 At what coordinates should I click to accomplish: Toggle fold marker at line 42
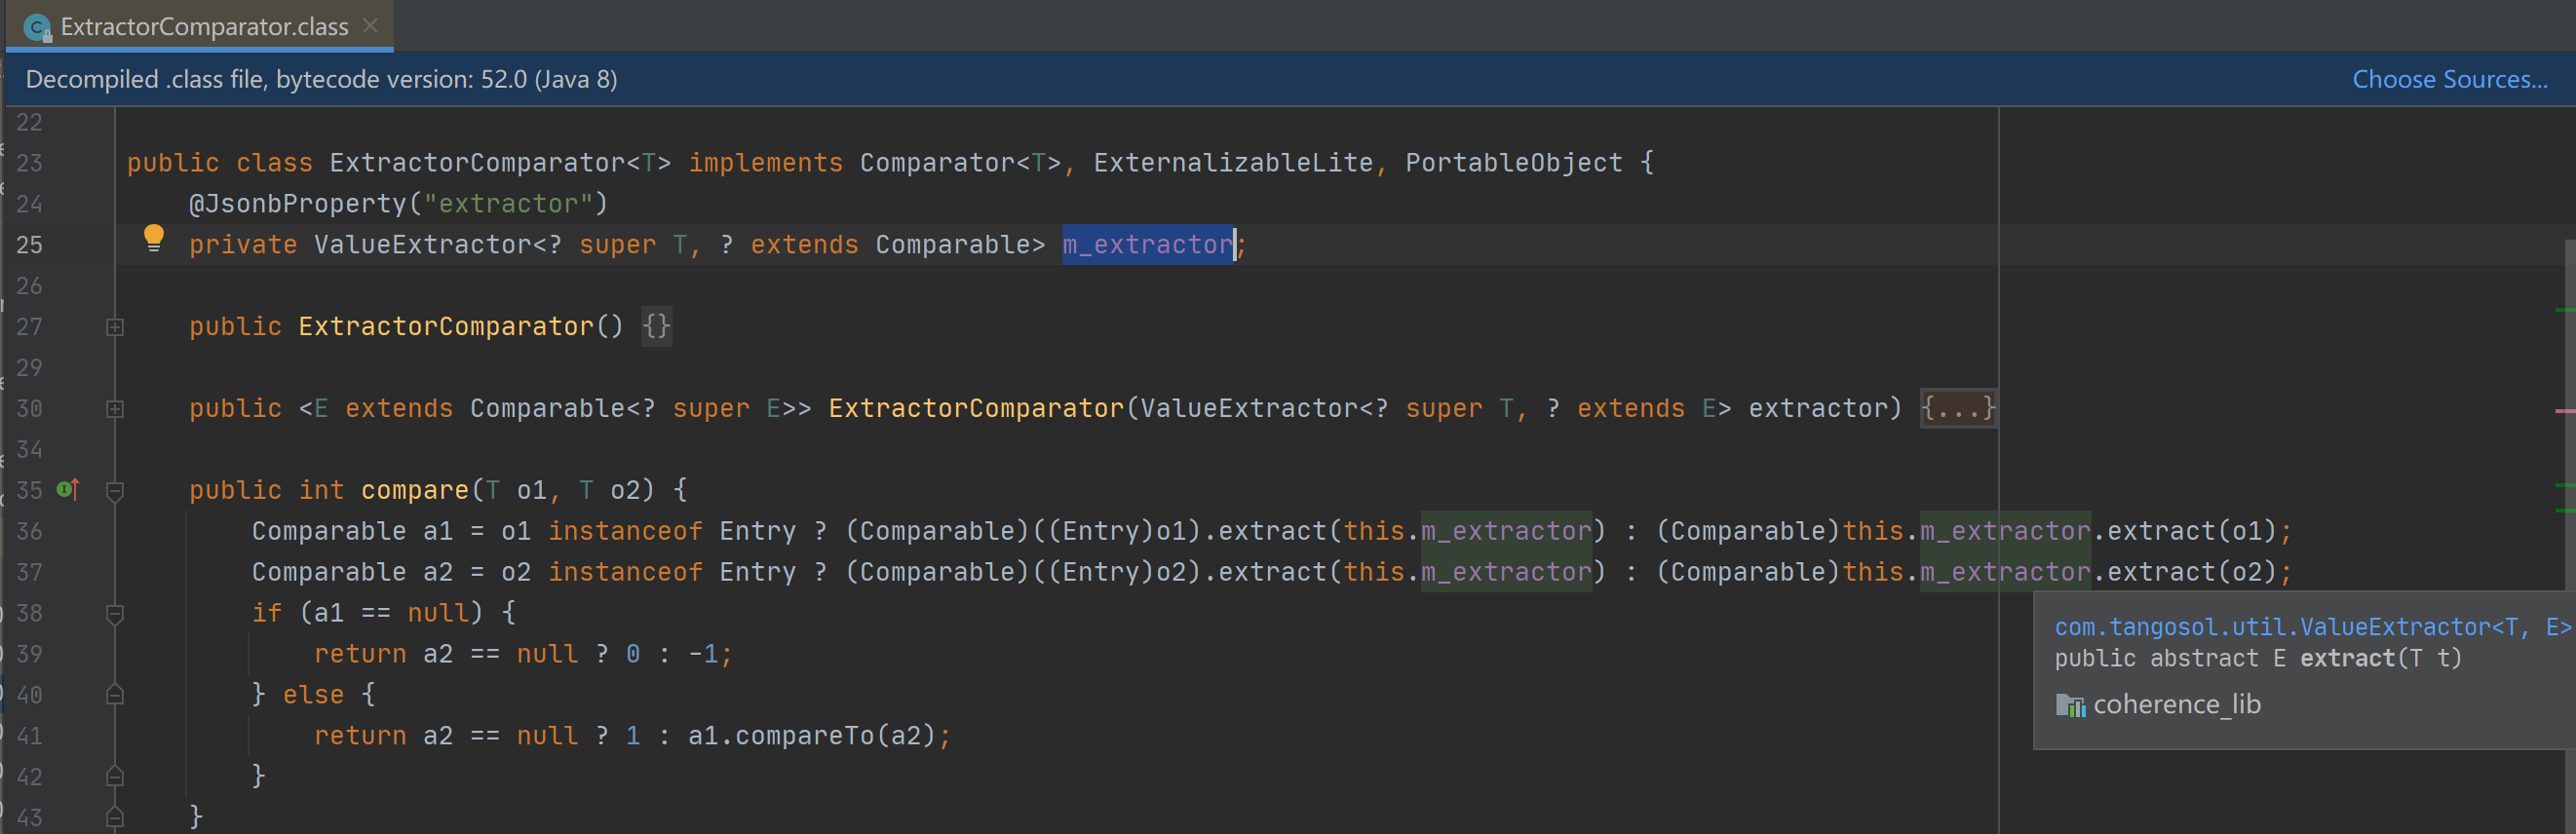tap(115, 777)
